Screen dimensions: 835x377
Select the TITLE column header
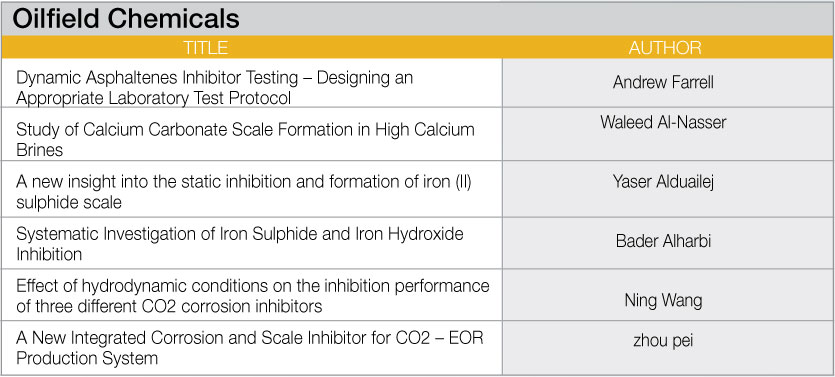click(x=206, y=48)
